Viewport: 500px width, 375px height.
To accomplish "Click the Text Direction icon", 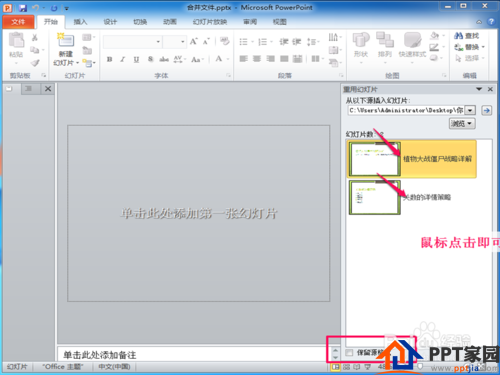I will pos(334,37).
